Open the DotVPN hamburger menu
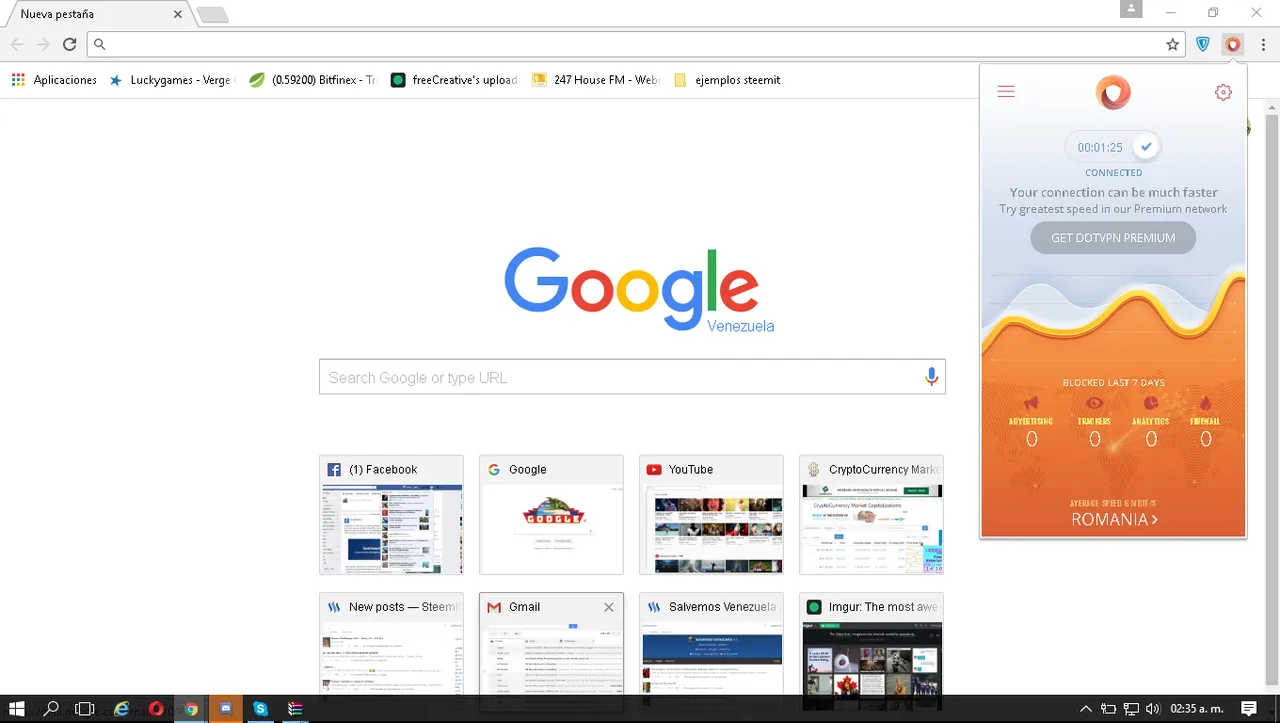Image resolution: width=1280 pixels, height=723 pixels. point(1006,92)
